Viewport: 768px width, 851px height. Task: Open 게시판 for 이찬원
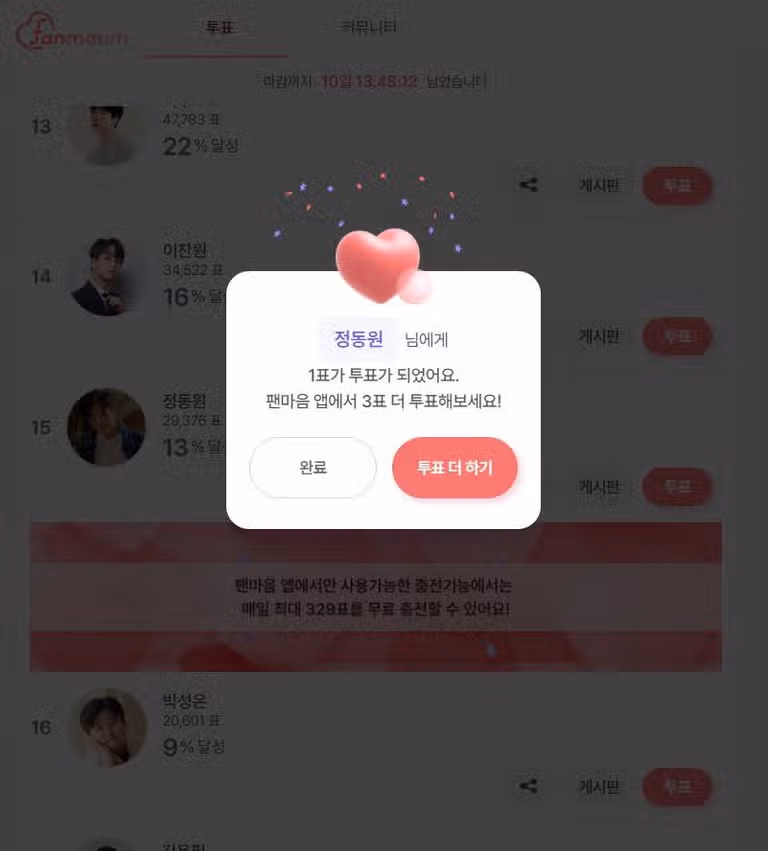coord(599,336)
